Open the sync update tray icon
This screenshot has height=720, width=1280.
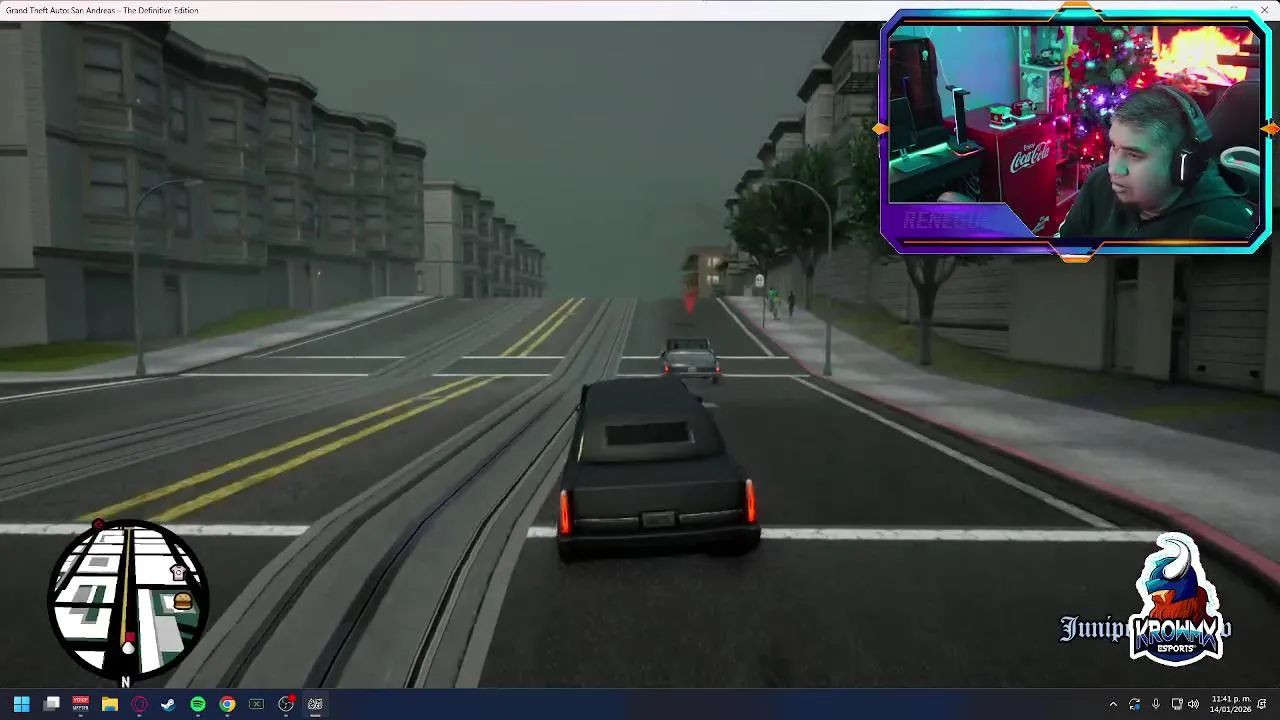[x=1134, y=704]
